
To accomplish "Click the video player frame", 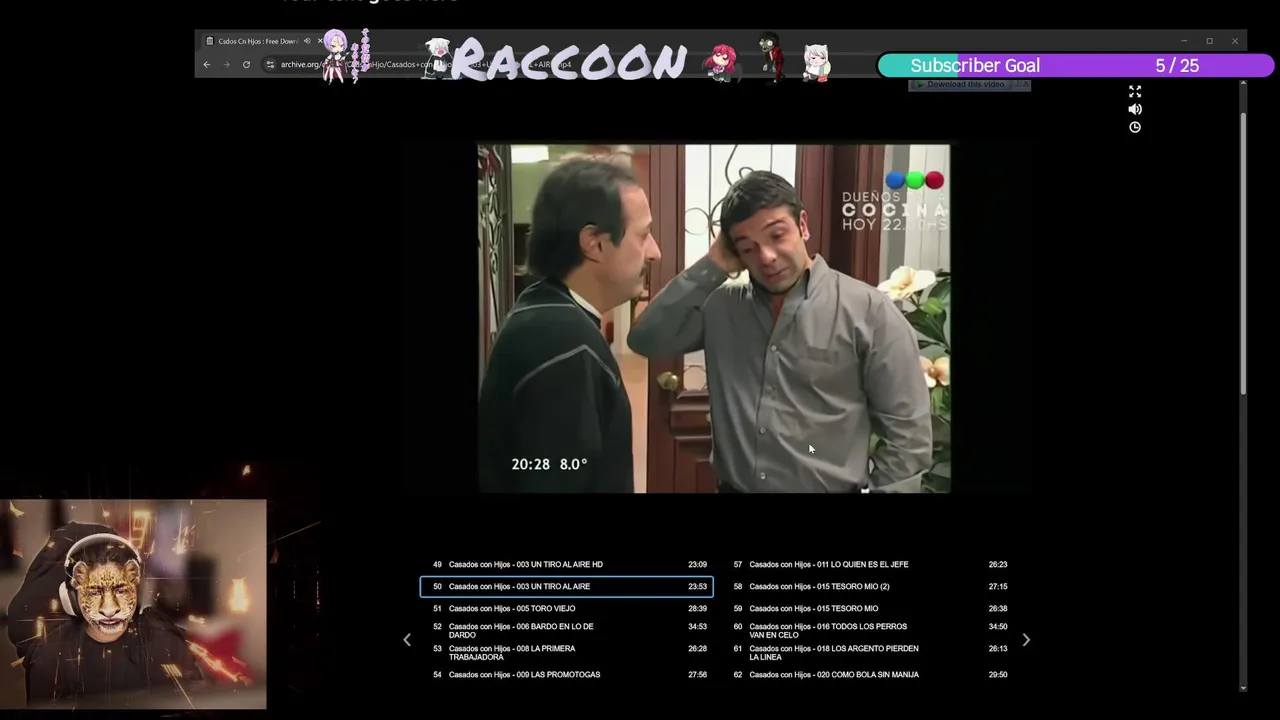I will pos(714,319).
